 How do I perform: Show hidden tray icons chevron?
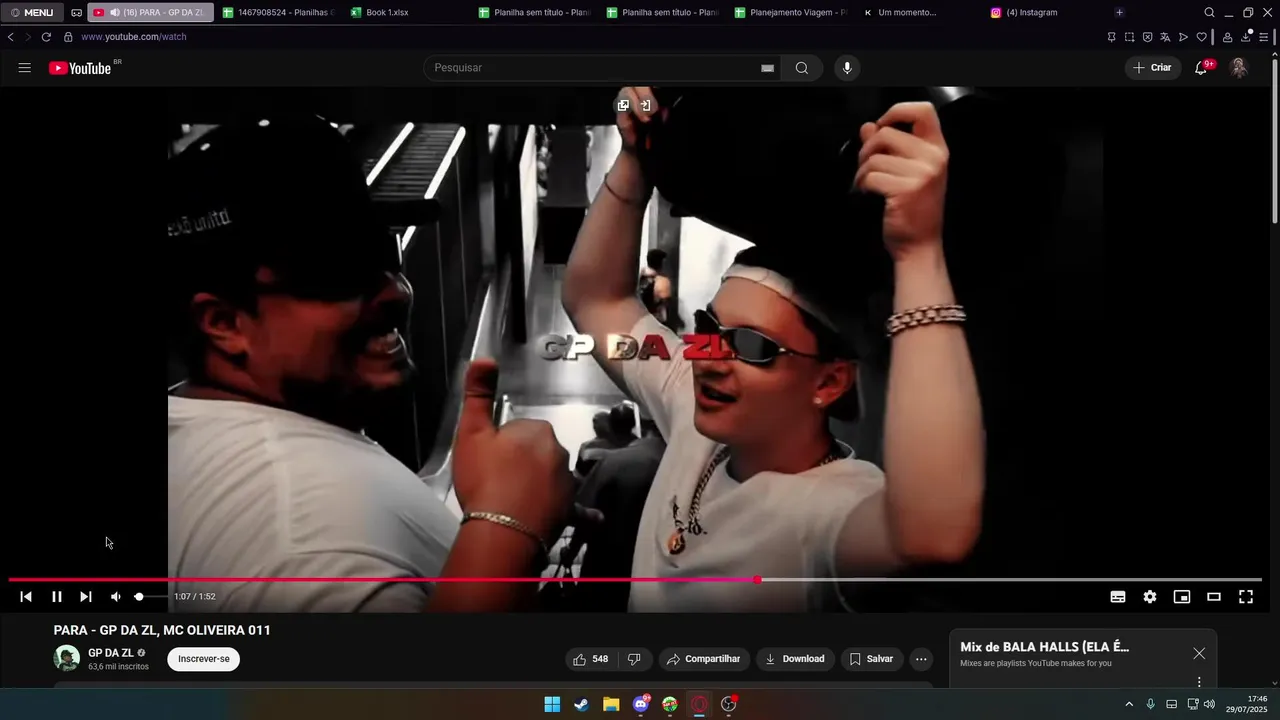(1129, 704)
